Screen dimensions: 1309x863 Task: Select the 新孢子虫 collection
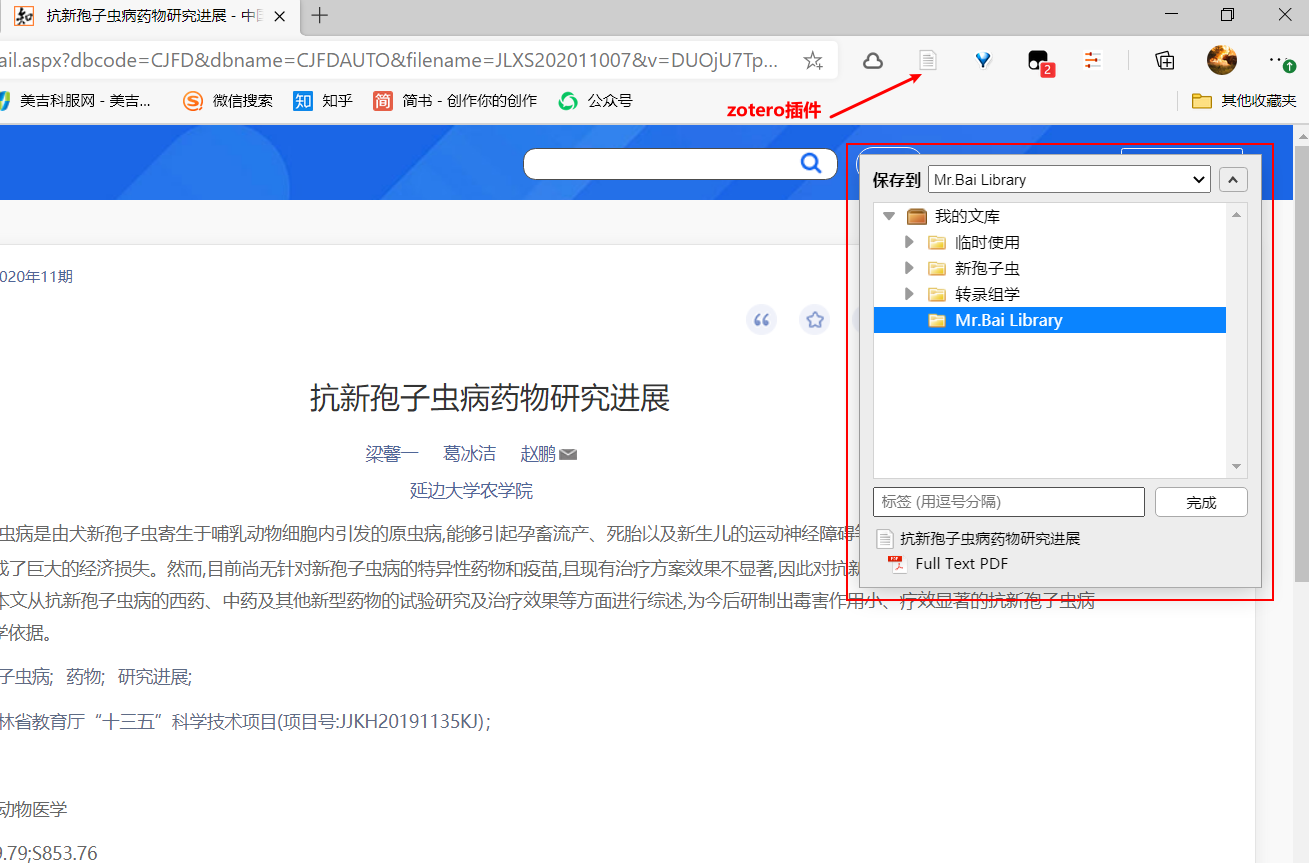coord(987,268)
